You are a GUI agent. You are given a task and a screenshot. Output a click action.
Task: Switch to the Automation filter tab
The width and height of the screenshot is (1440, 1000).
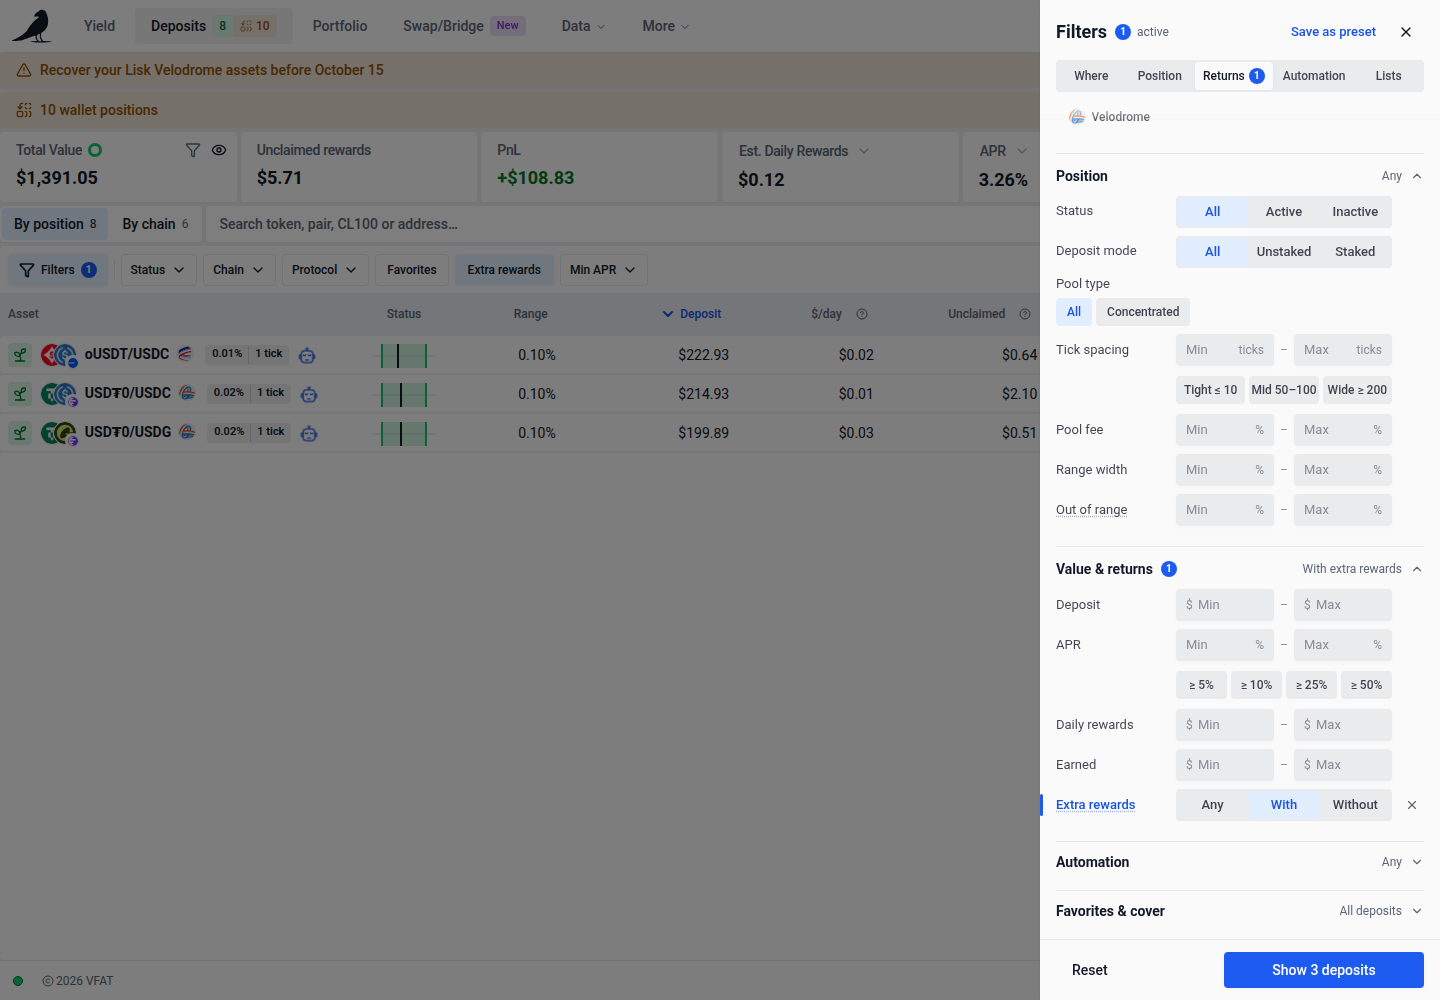pyautogui.click(x=1314, y=76)
